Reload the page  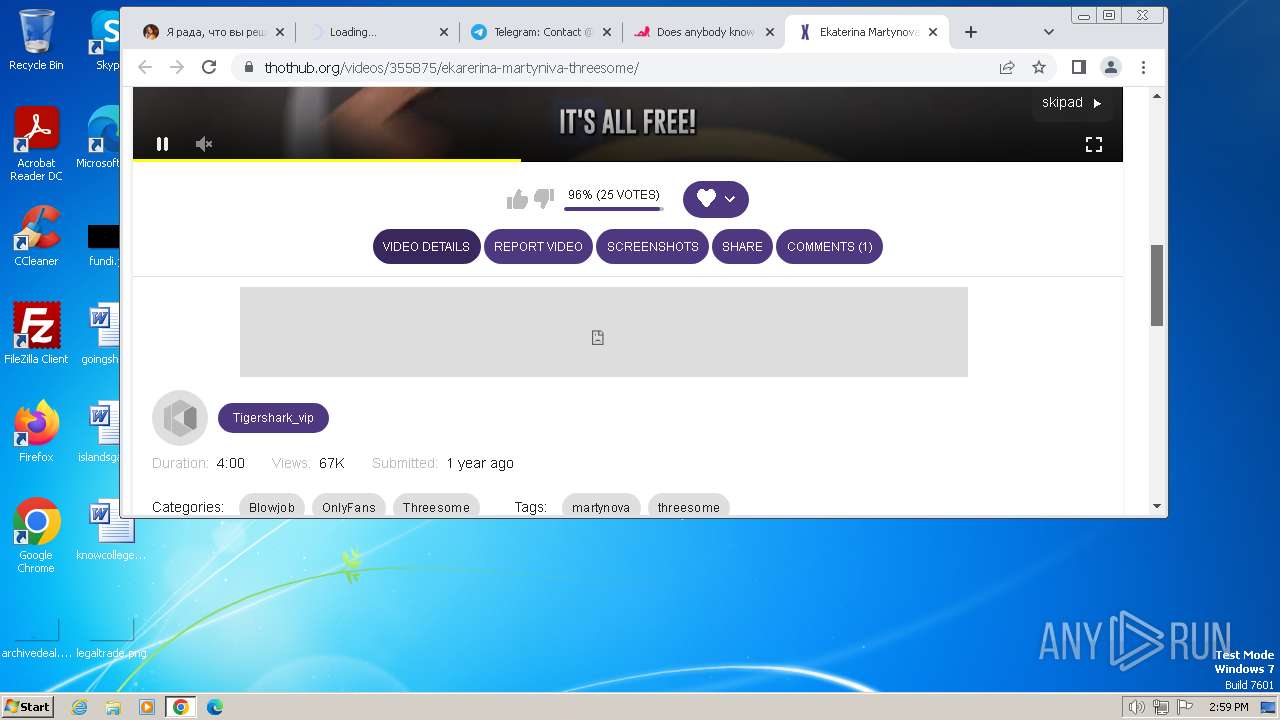coord(209,67)
